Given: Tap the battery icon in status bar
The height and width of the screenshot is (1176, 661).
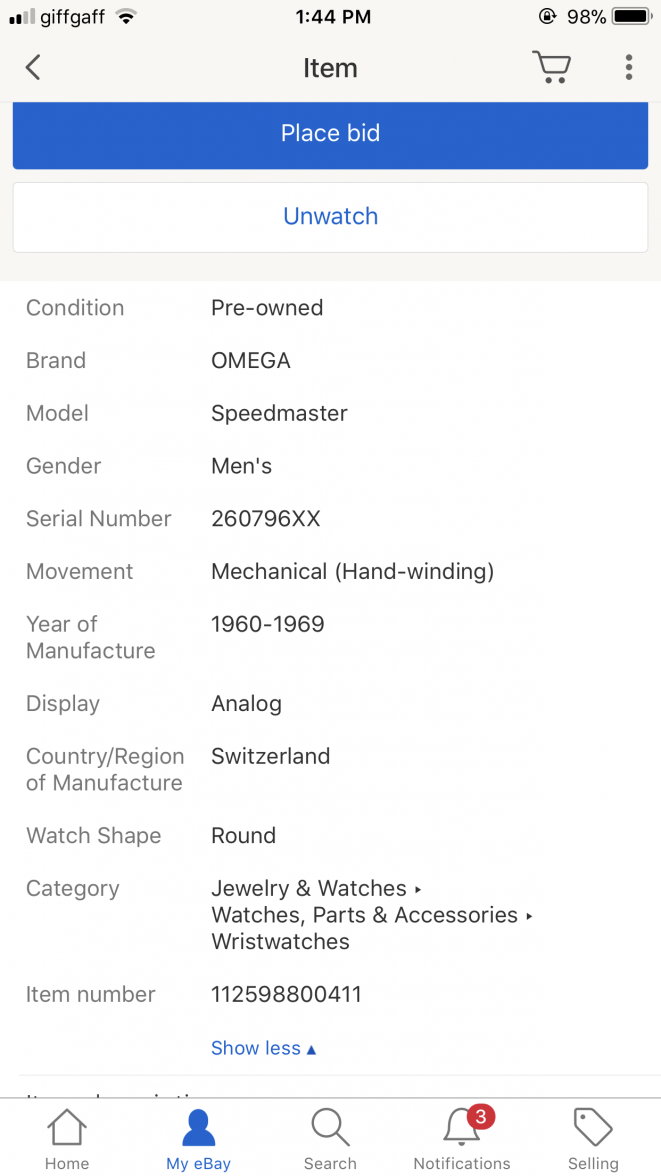Looking at the screenshot, I should 631,17.
